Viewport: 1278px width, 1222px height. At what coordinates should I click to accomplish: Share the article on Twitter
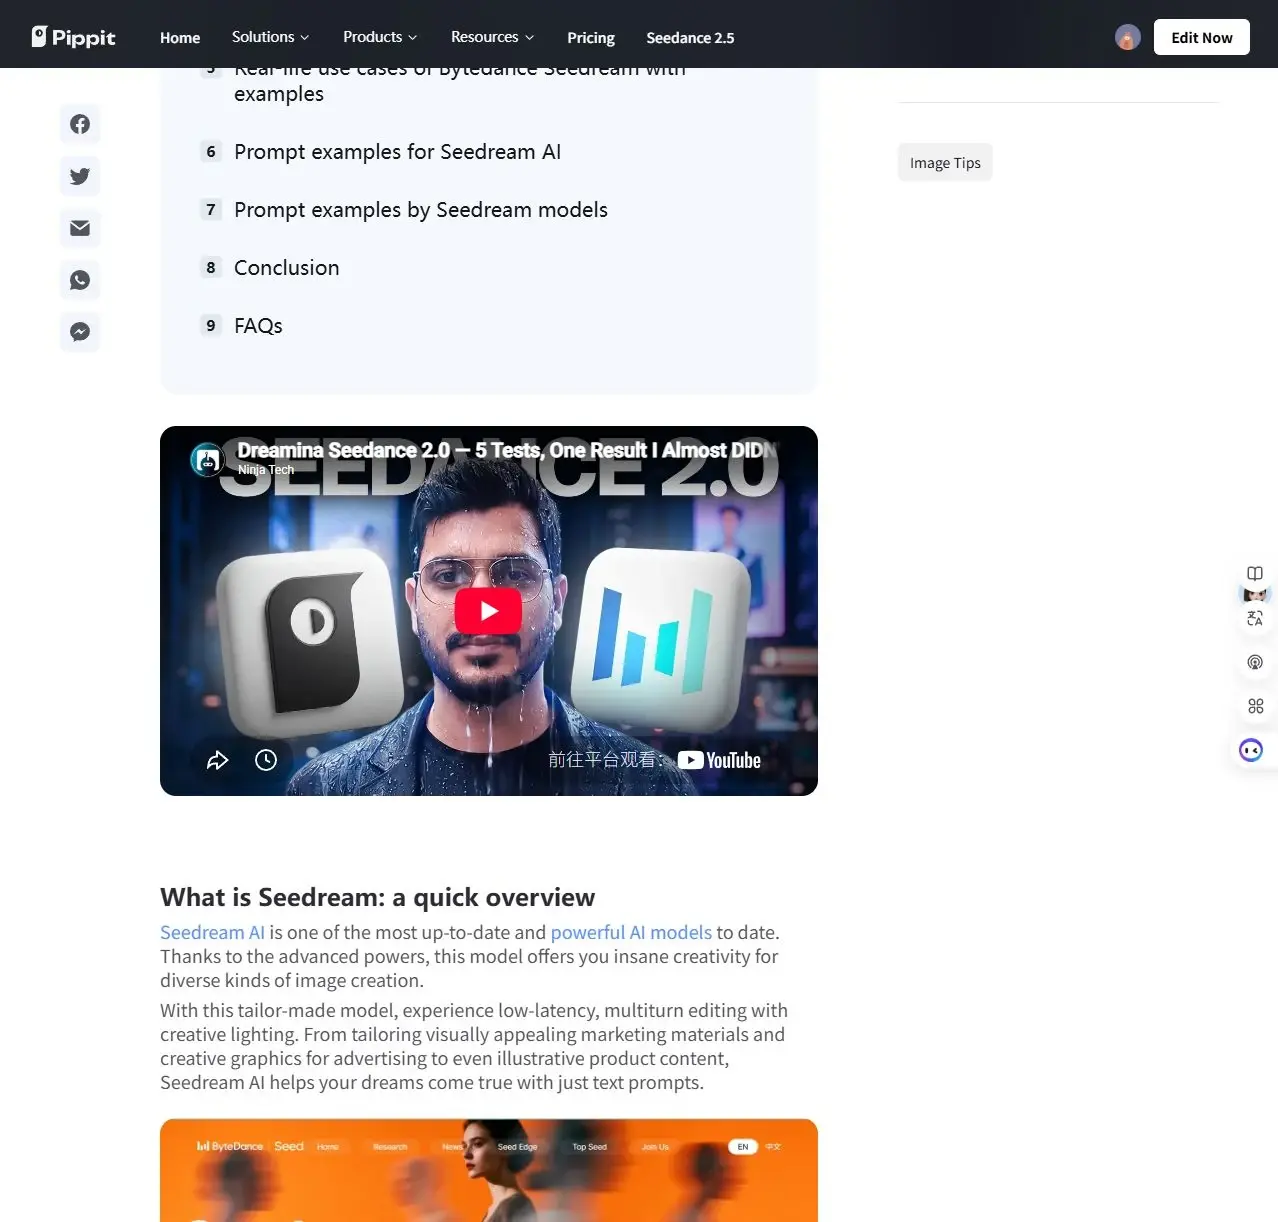[80, 176]
